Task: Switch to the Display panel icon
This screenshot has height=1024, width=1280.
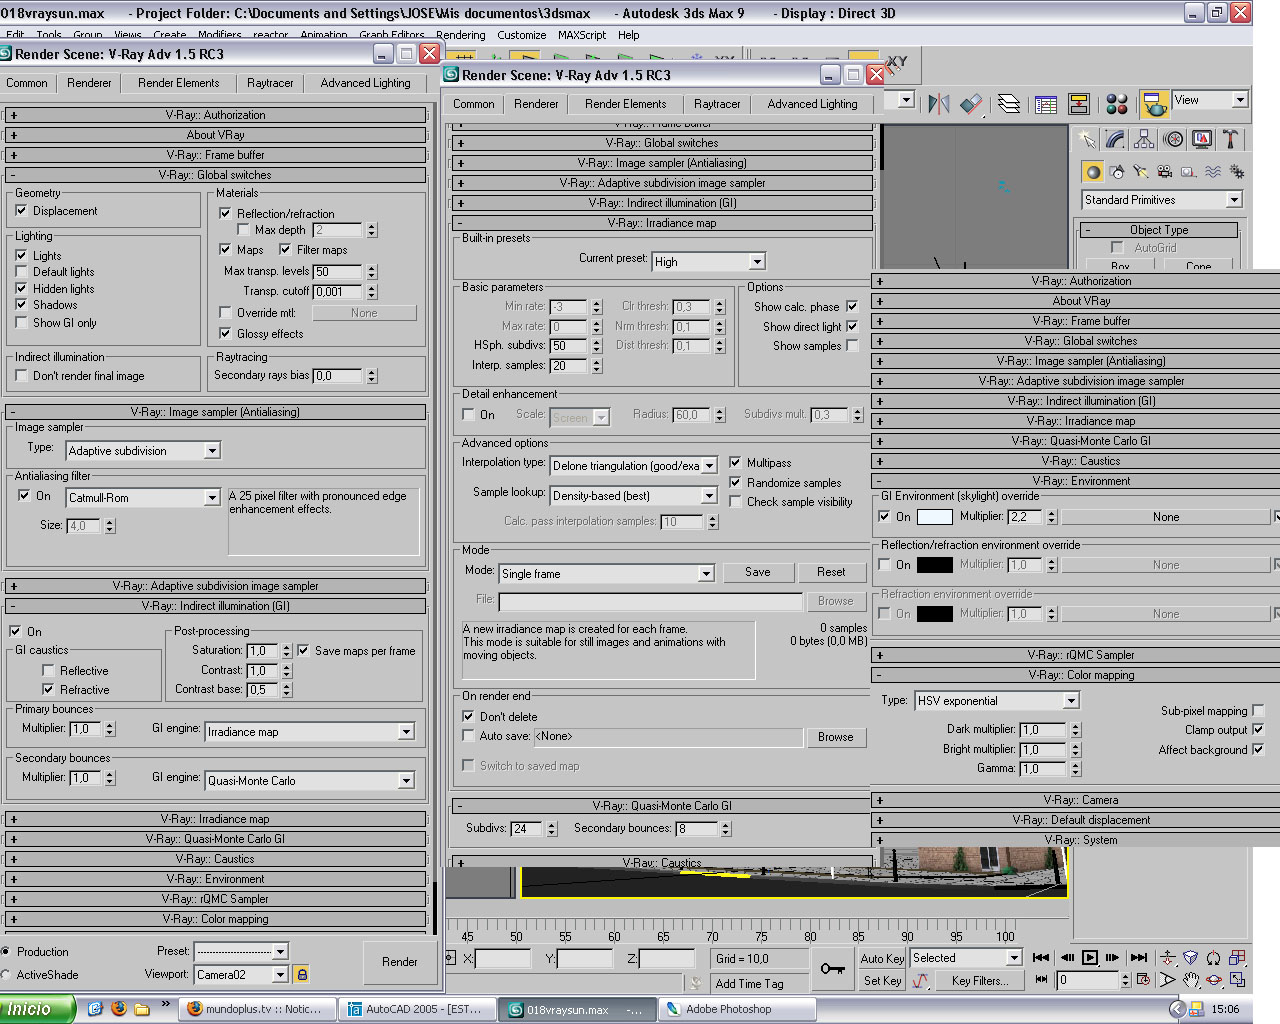Action: 1203,139
